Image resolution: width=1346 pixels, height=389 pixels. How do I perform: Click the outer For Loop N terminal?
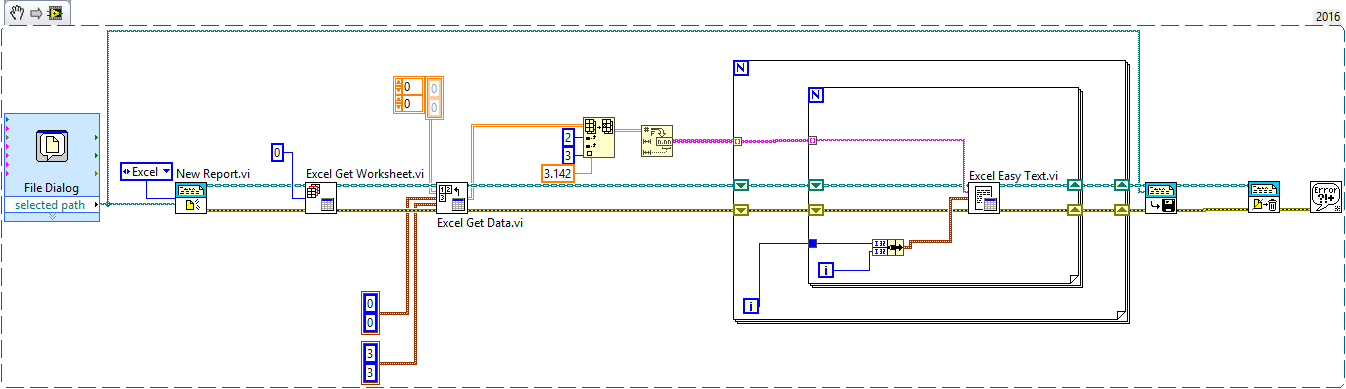click(x=742, y=68)
